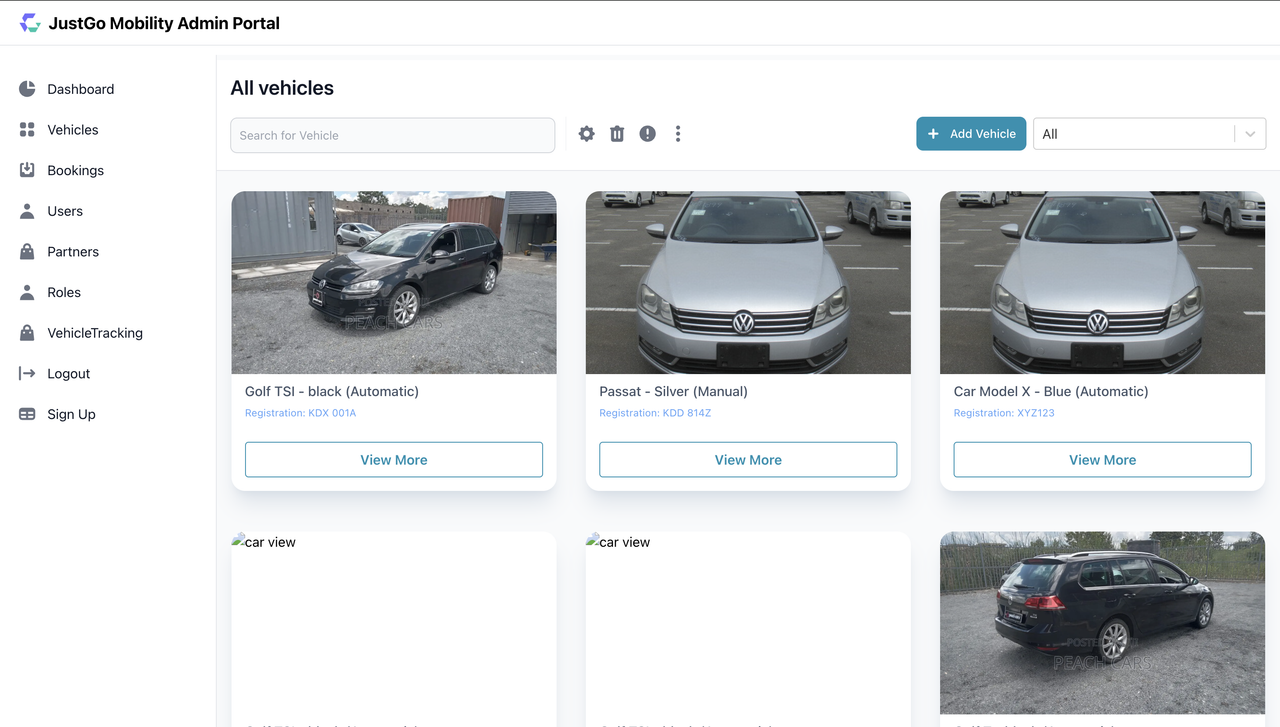Click View More on the Passat Silver card
The width and height of the screenshot is (1280, 727).
[747, 459]
